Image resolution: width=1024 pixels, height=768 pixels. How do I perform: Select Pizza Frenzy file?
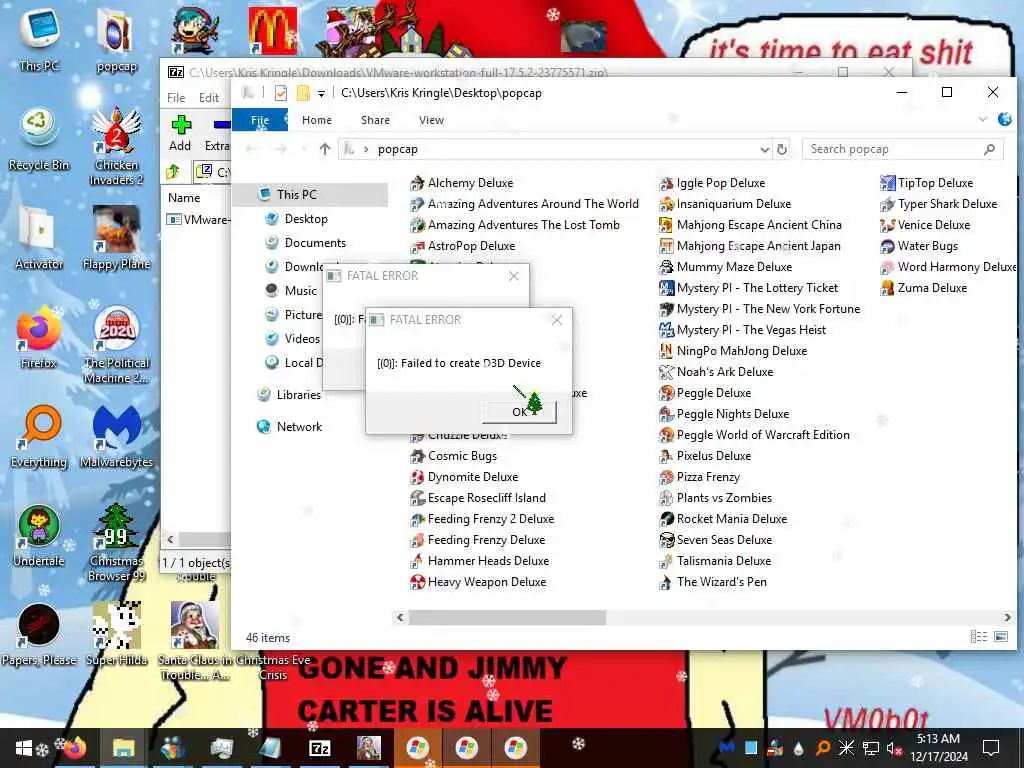coord(699,477)
